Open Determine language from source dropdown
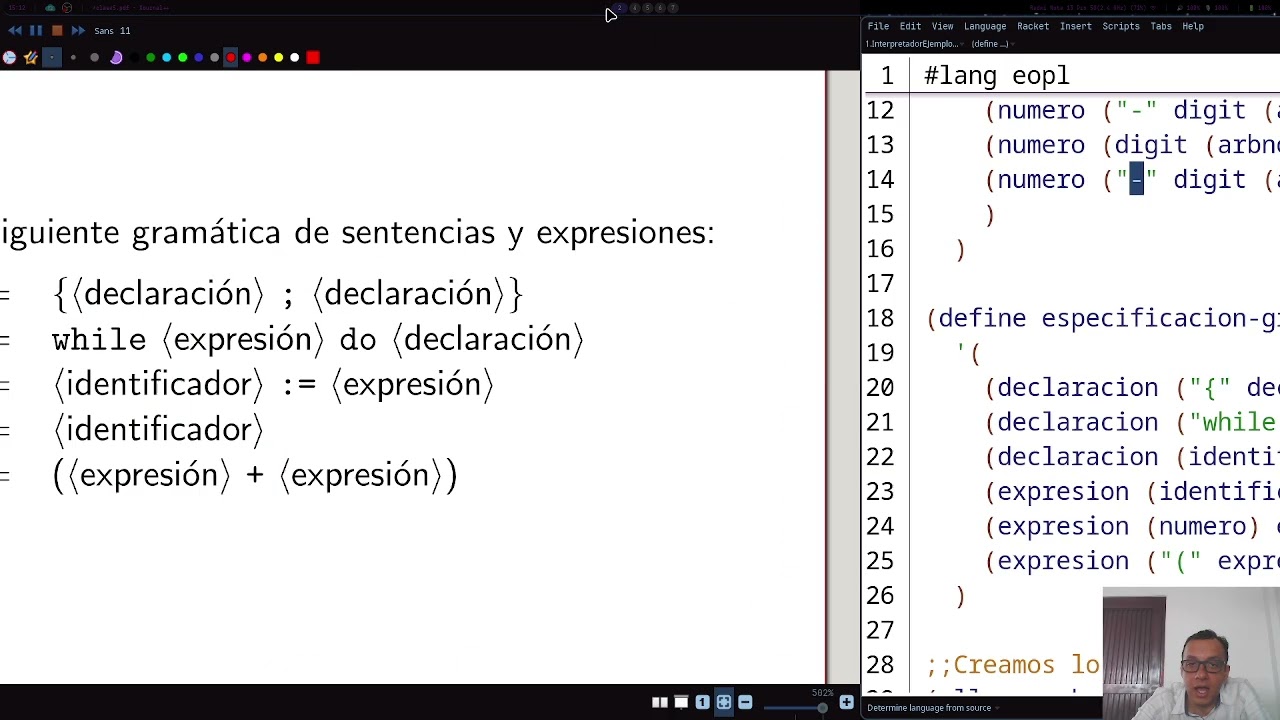The height and width of the screenshot is (720, 1280). pyautogui.click(x=932, y=708)
